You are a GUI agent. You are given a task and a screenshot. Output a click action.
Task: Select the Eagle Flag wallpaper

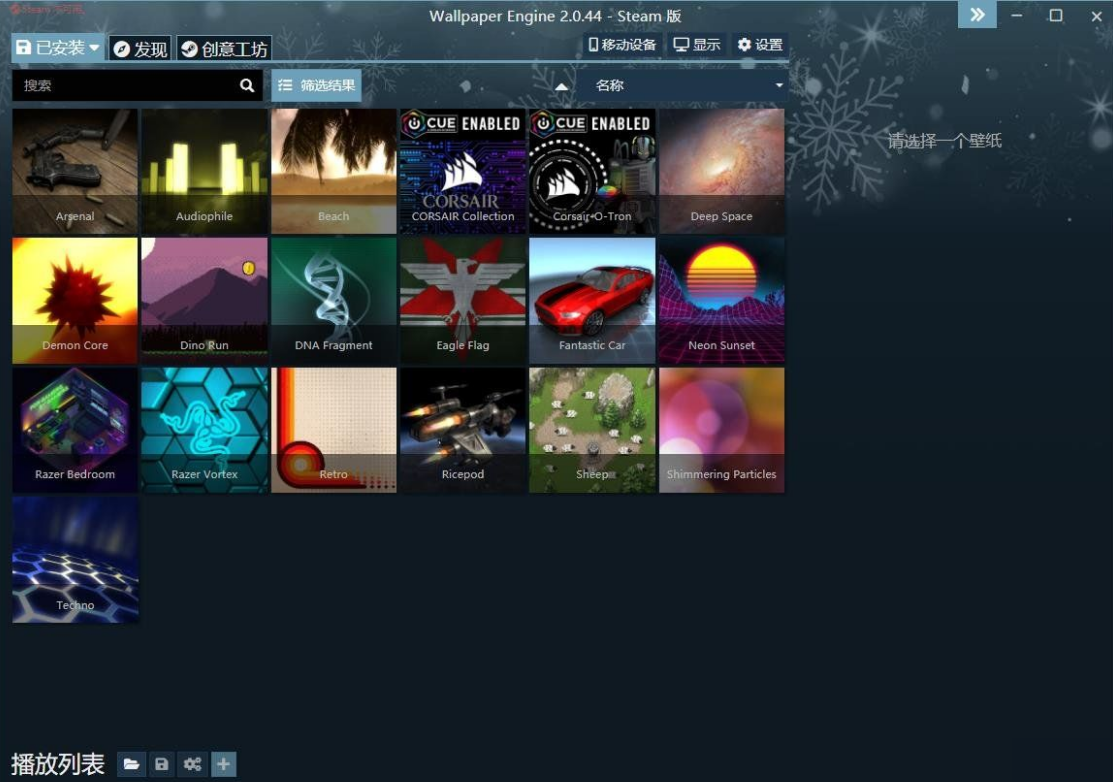coord(463,300)
